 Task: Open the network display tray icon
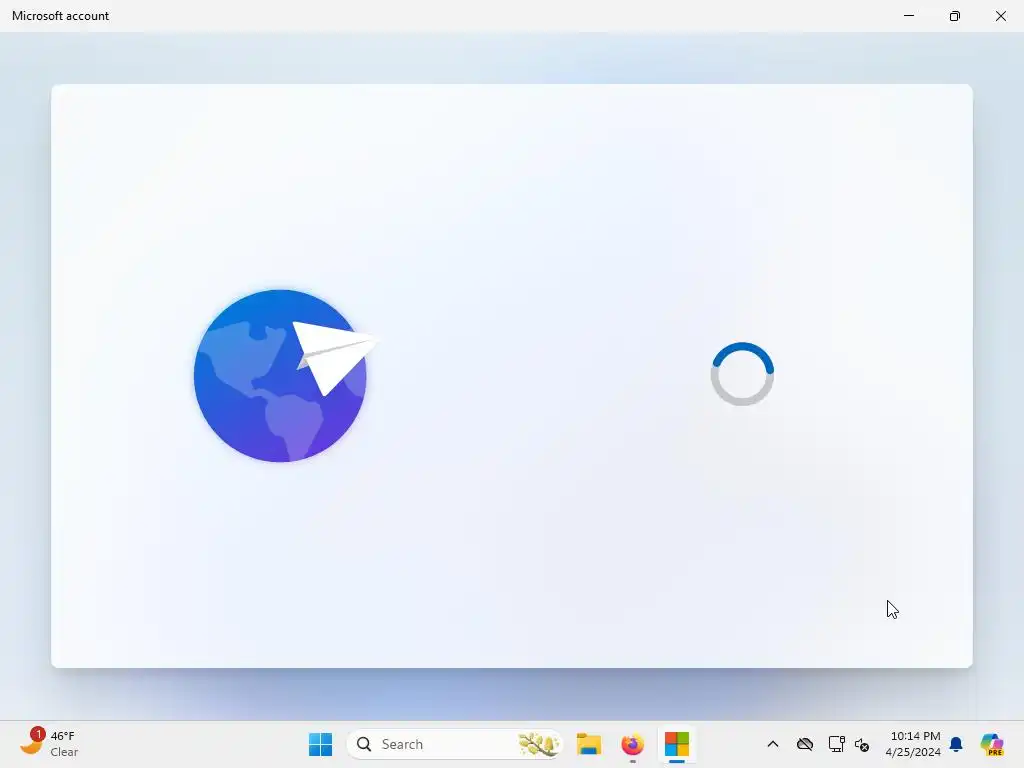coord(836,744)
